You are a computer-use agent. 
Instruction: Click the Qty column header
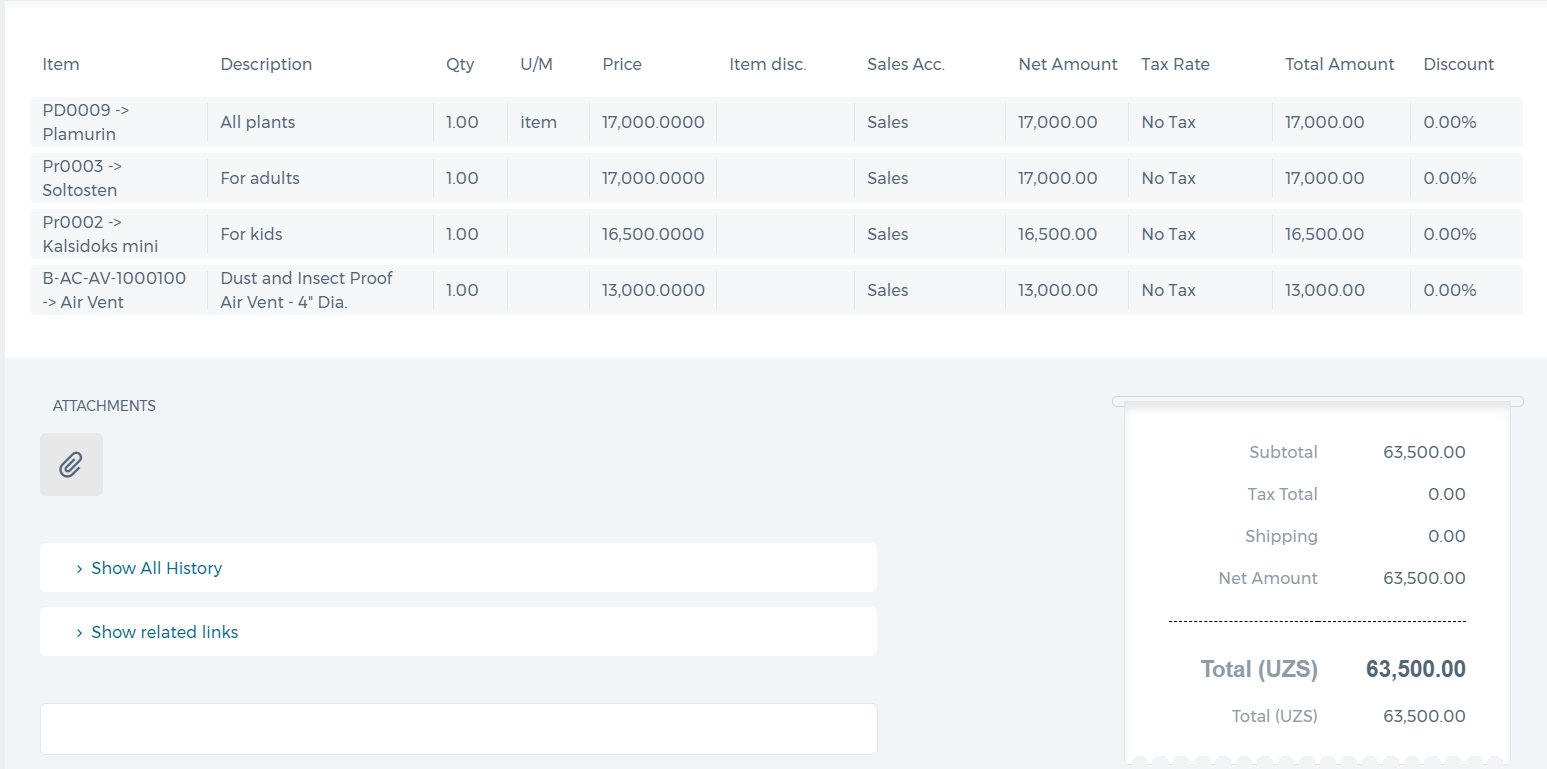(460, 64)
